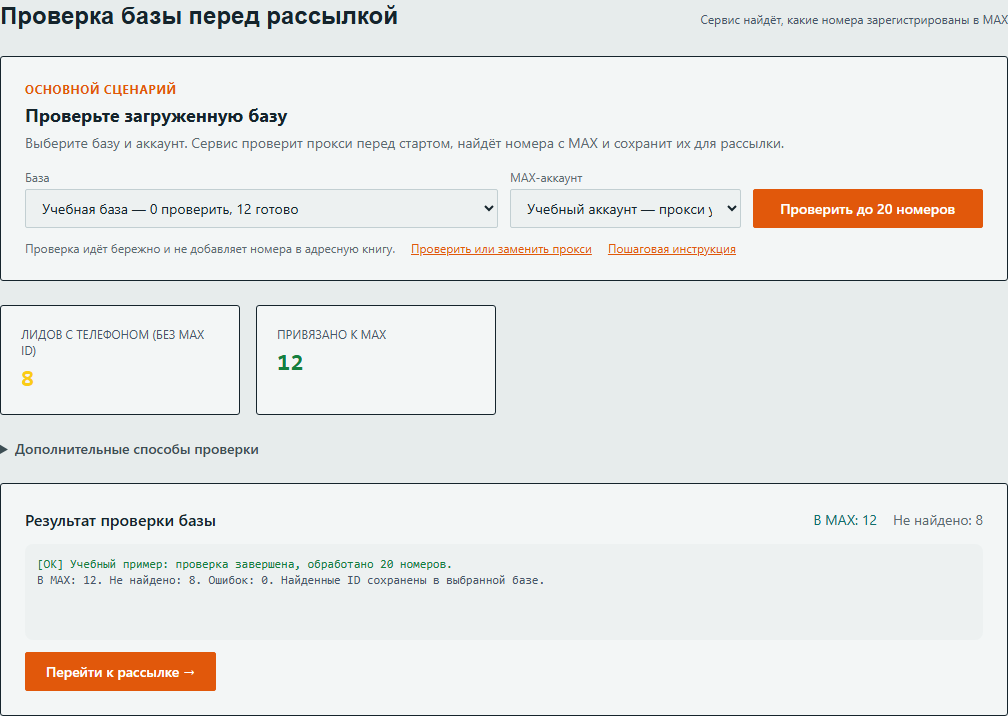Open the MAX-аккаунт dropdown
The width and height of the screenshot is (1008, 716).
pyautogui.click(x=625, y=208)
